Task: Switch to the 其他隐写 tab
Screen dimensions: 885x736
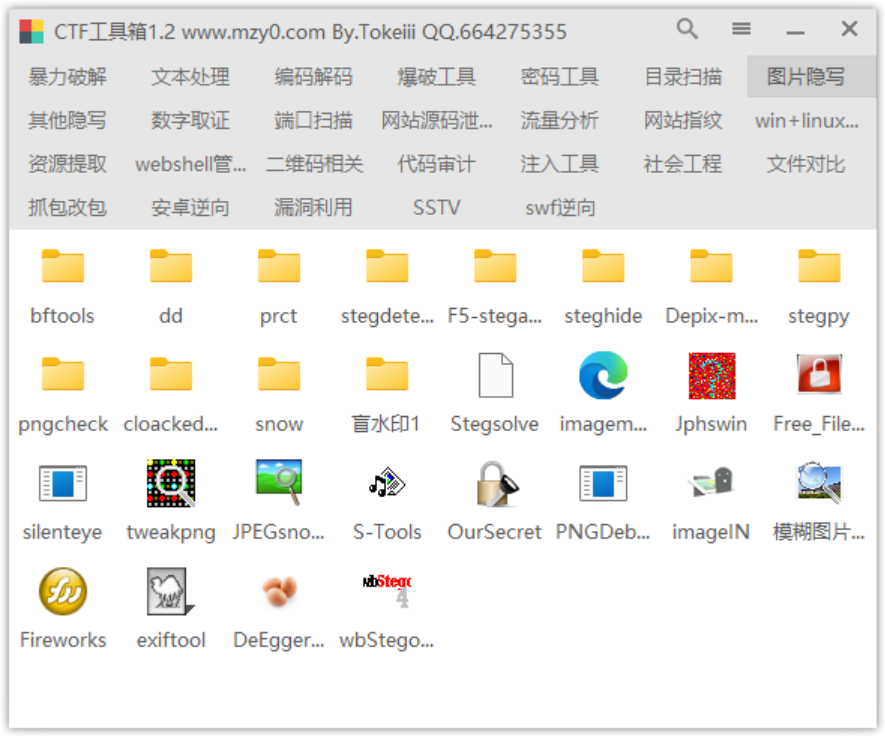Action: coord(68,120)
